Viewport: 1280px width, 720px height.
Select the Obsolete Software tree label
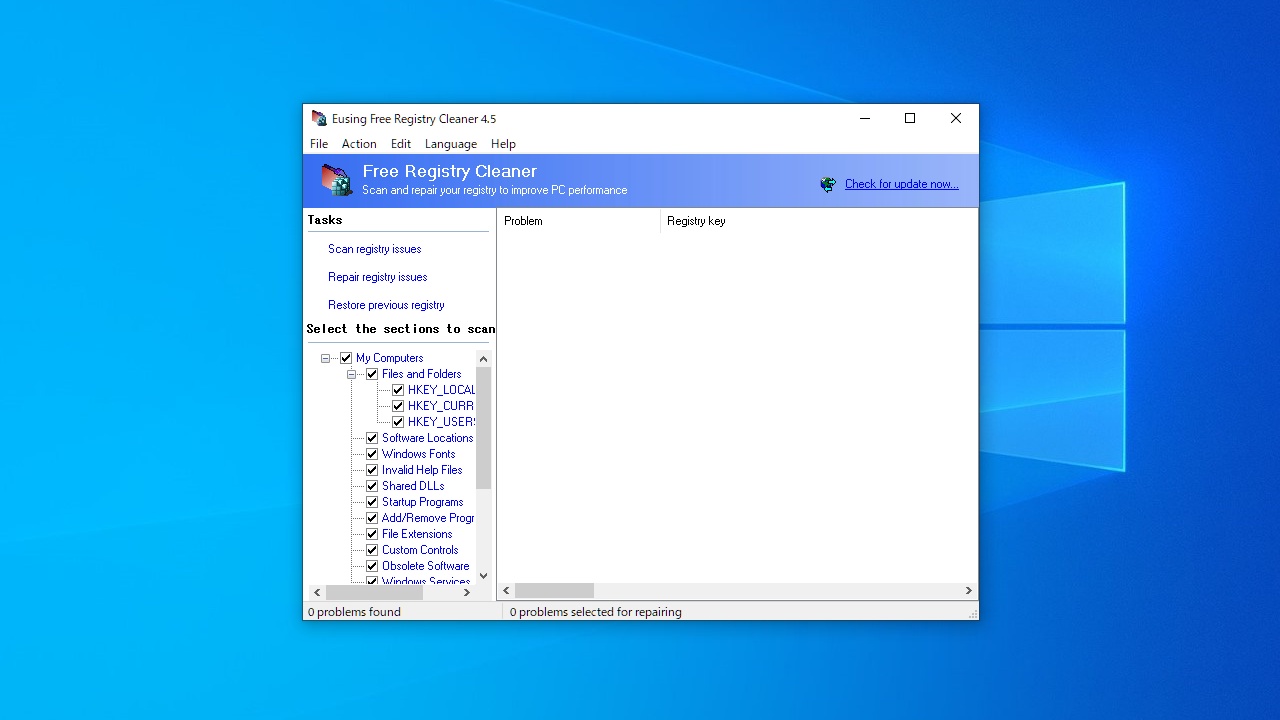pyautogui.click(x=425, y=566)
